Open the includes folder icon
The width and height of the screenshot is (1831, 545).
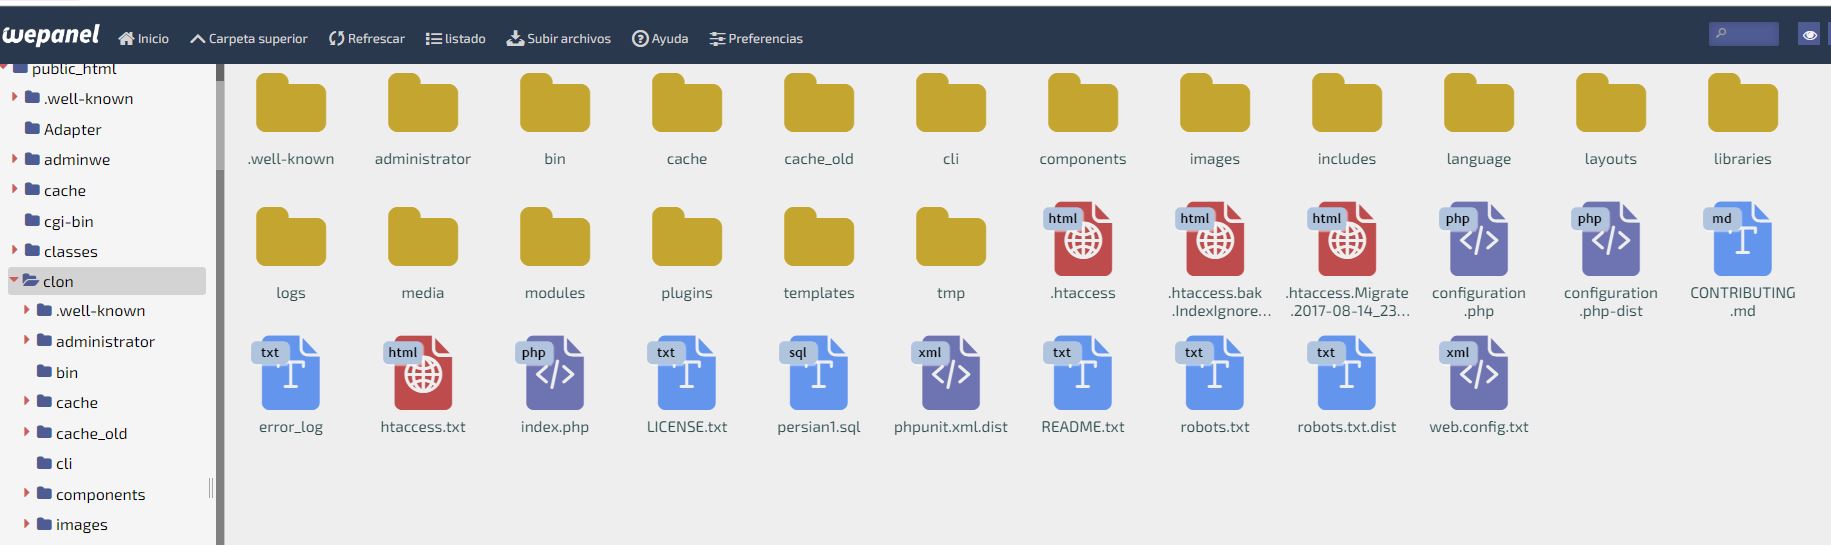point(1347,102)
